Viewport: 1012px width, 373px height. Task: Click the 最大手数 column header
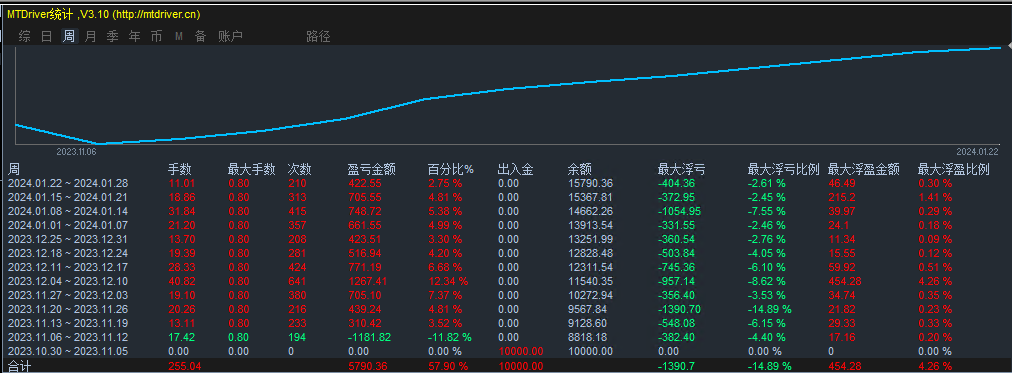pos(252,170)
